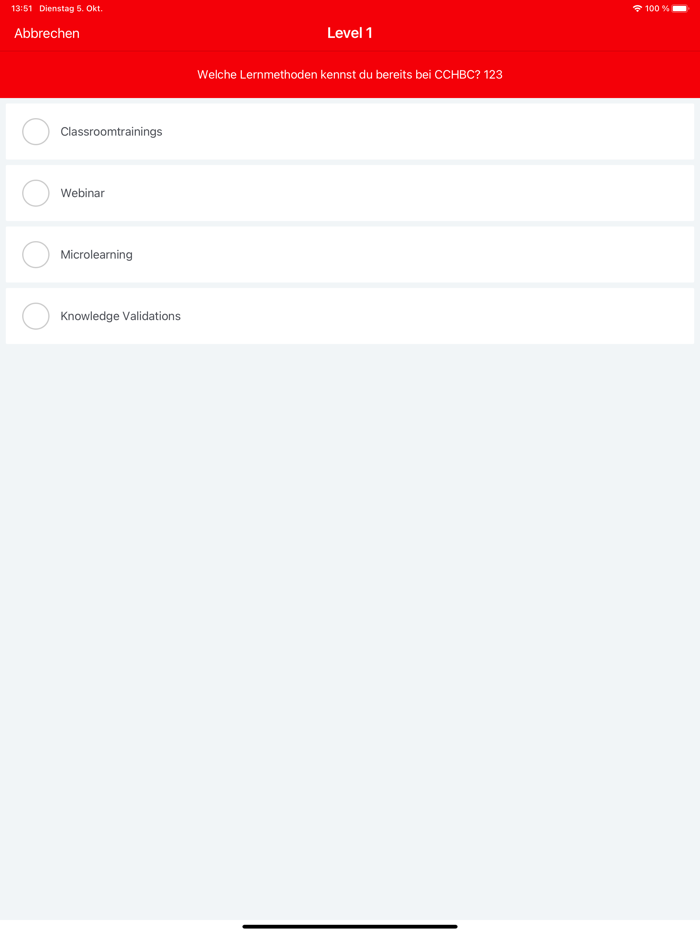Select the Classroomtrainings radio circle
Image resolution: width=700 pixels, height=934 pixels.
(x=36, y=132)
